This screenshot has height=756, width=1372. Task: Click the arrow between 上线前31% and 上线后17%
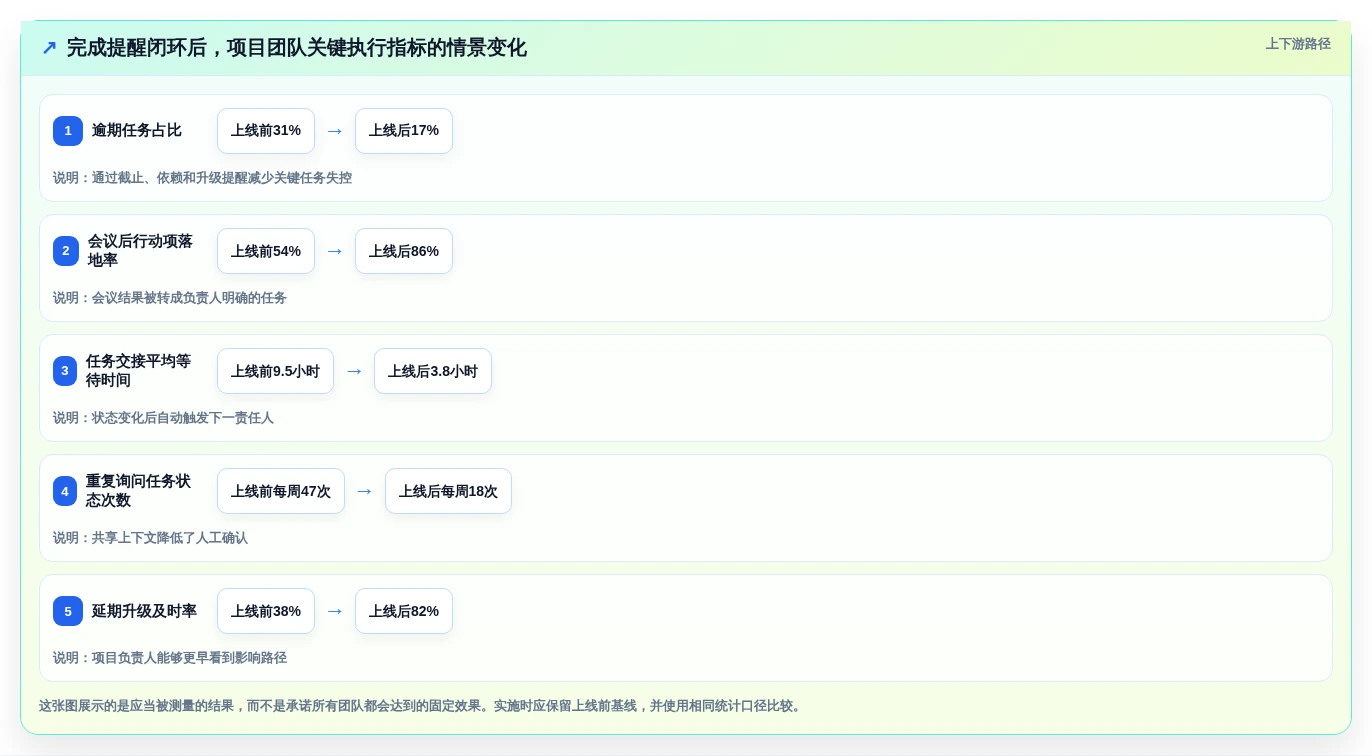[x=335, y=131]
